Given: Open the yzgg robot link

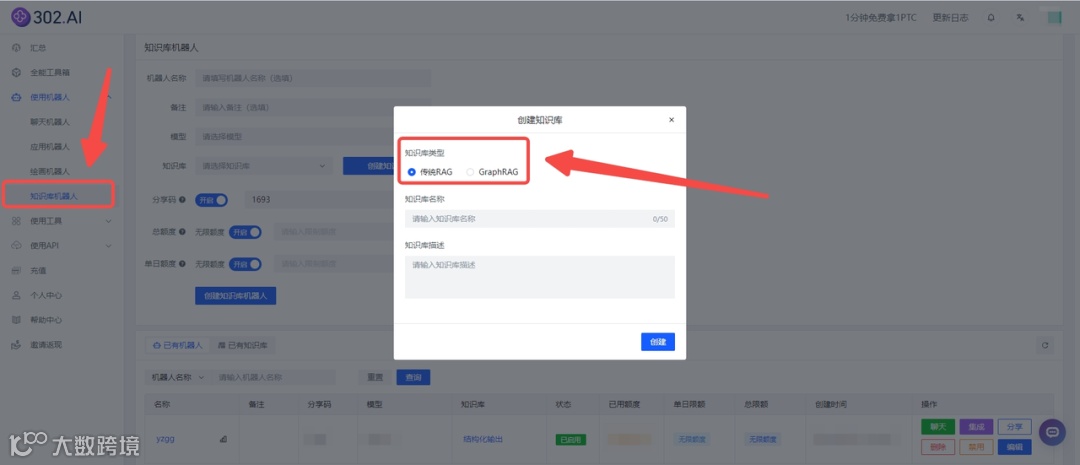Looking at the screenshot, I should point(165,439).
